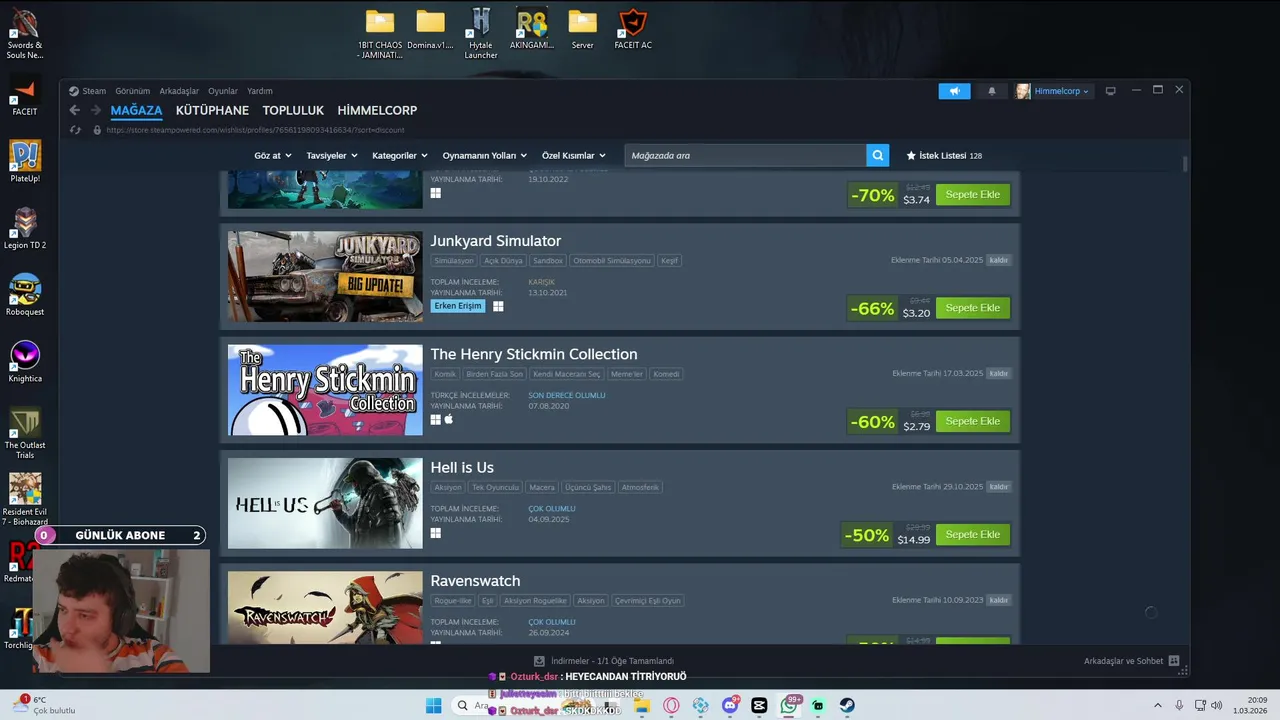This screenshot has height=720, width=1280.
Task: Open the Knightica desktop shortcut
Action: pyautogui.click(x=25, y=363)
